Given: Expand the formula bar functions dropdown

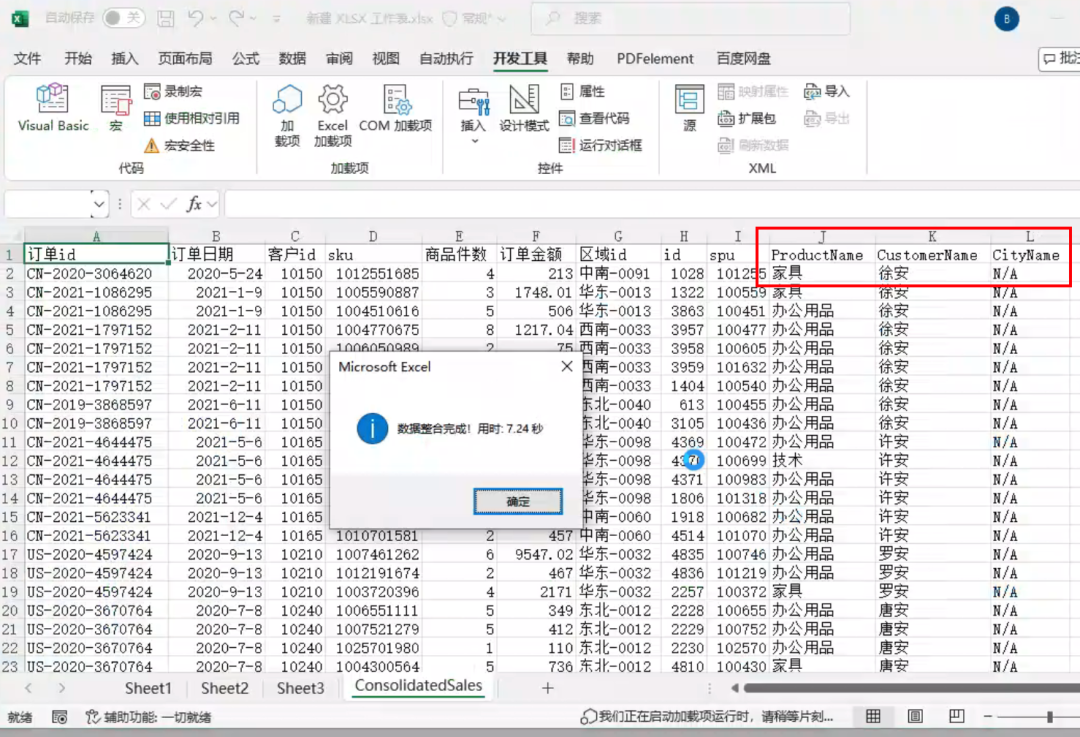Looking at the screenshot, I should 212,204.
